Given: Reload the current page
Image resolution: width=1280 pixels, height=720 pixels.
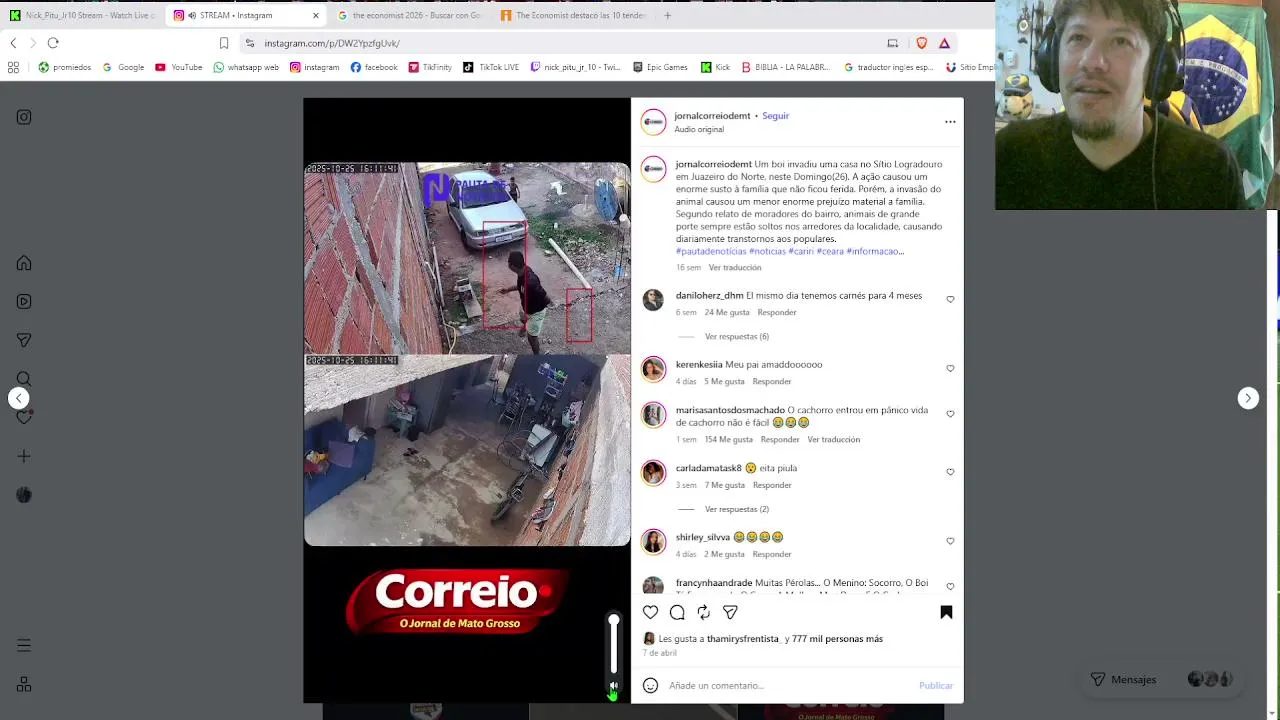Looking at the screenshot, I should 53,43.
